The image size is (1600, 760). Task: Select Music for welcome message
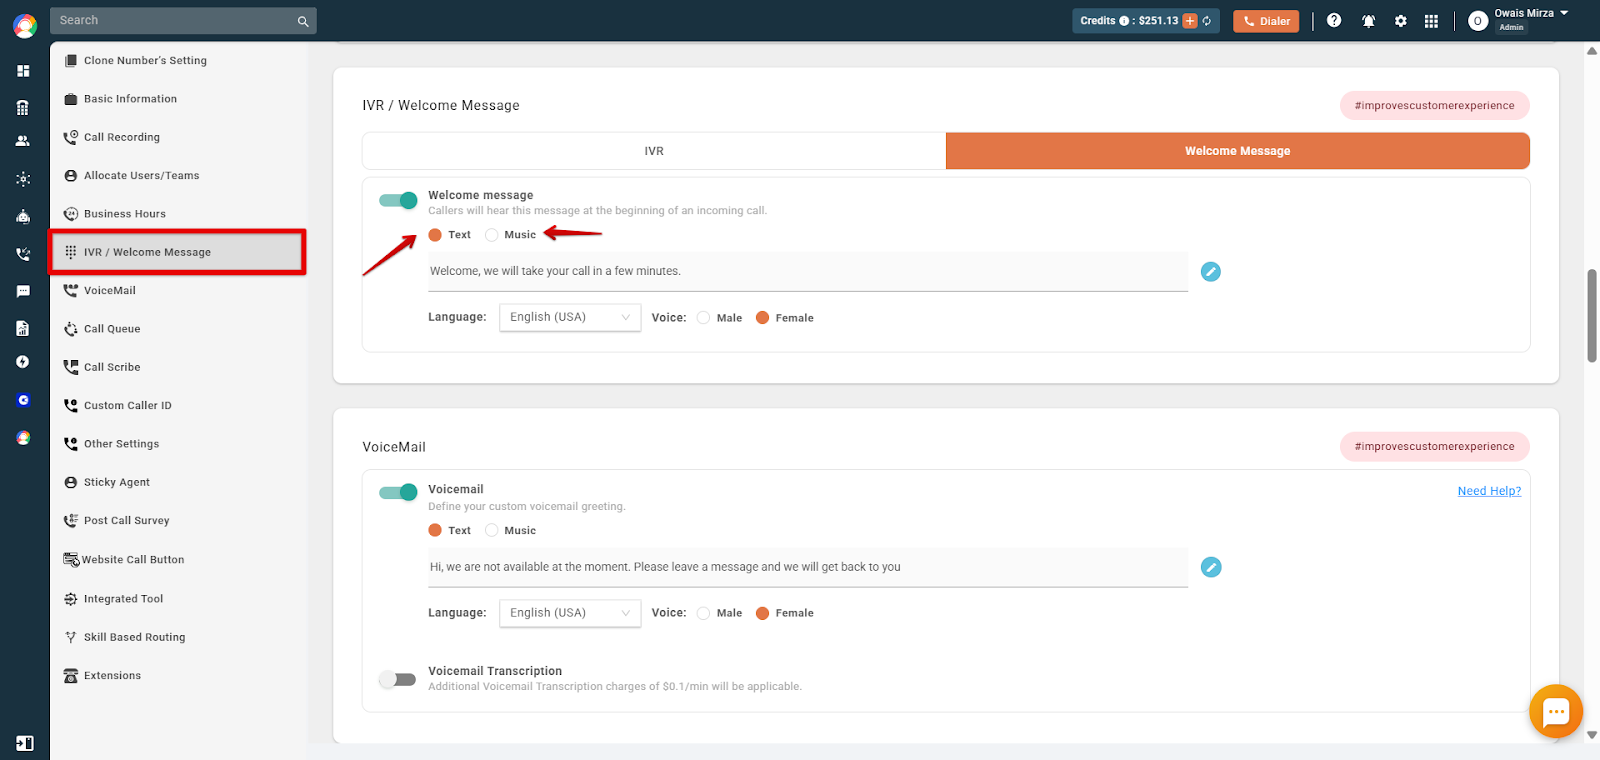click(x=492, y=235)
